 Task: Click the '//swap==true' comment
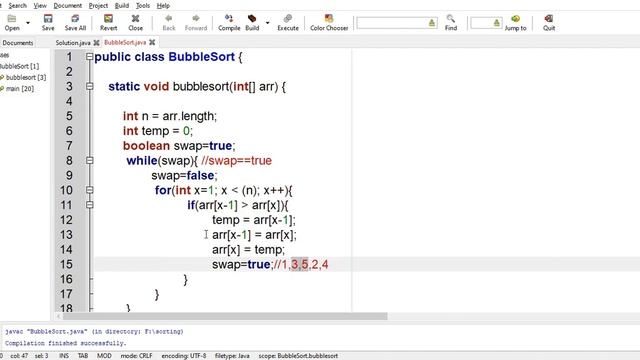click(236, 161)
